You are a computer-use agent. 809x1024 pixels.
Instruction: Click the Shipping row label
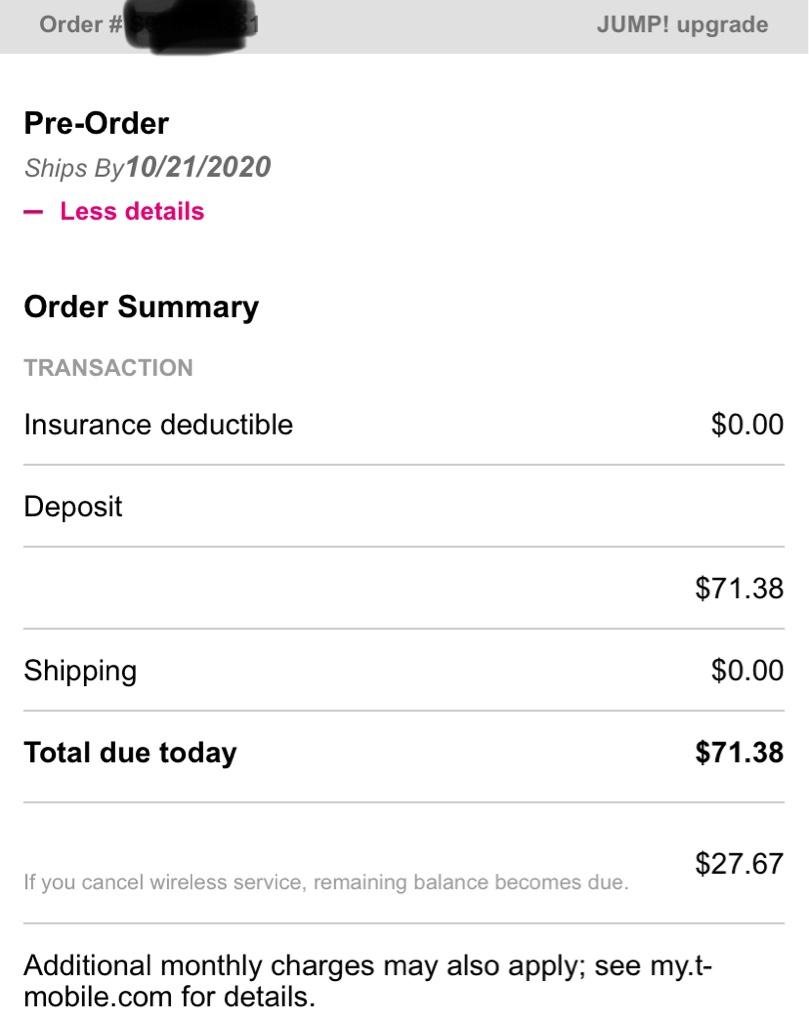point(80,670)
